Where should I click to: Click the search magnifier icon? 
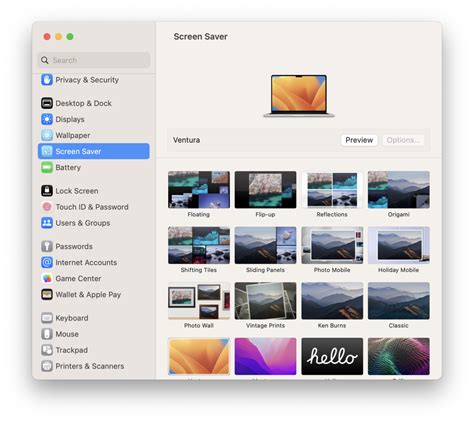(x=45, y=60)
